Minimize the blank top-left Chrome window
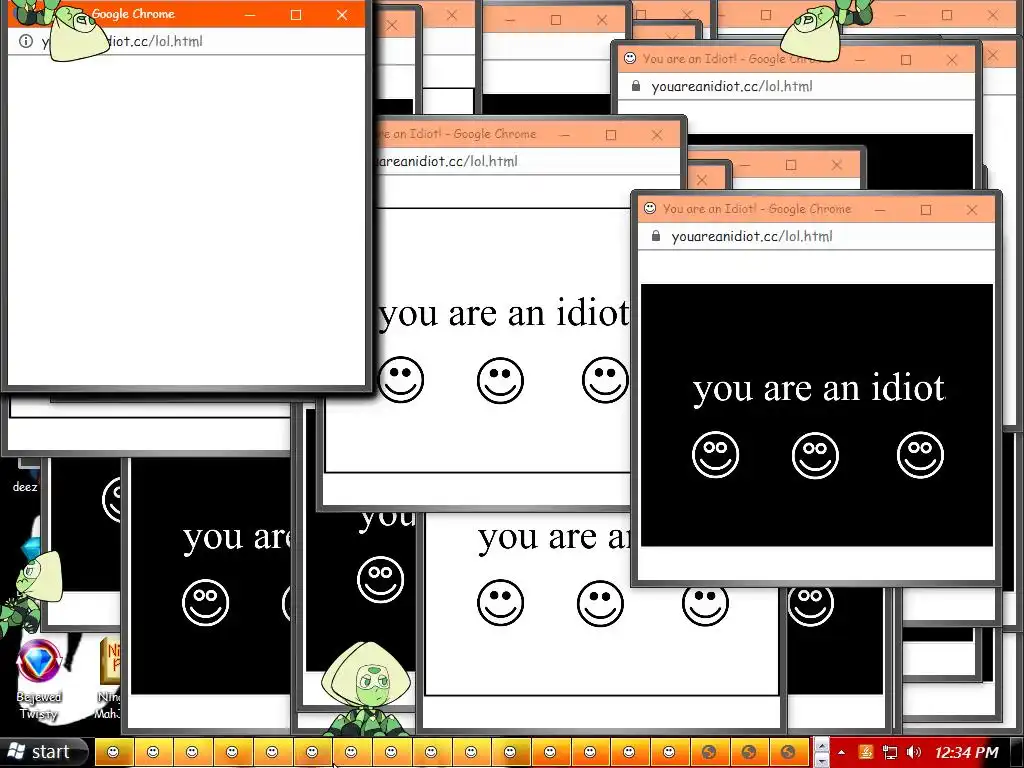Viewport: 1024px width, 768px height. pyautogui.click(x=249, y=14)
